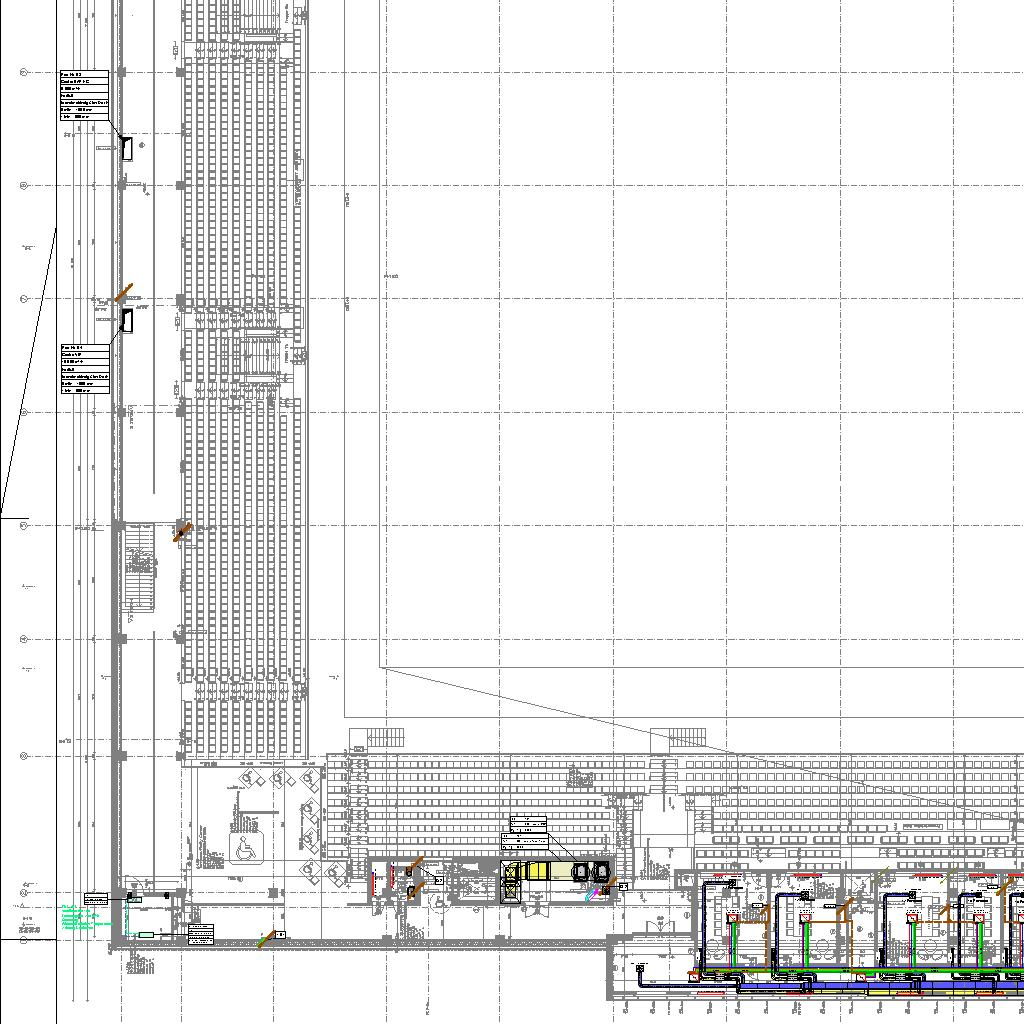Open the annotation table below lower black unit
Screen dimensions: 1024x1024
(84, 368)
